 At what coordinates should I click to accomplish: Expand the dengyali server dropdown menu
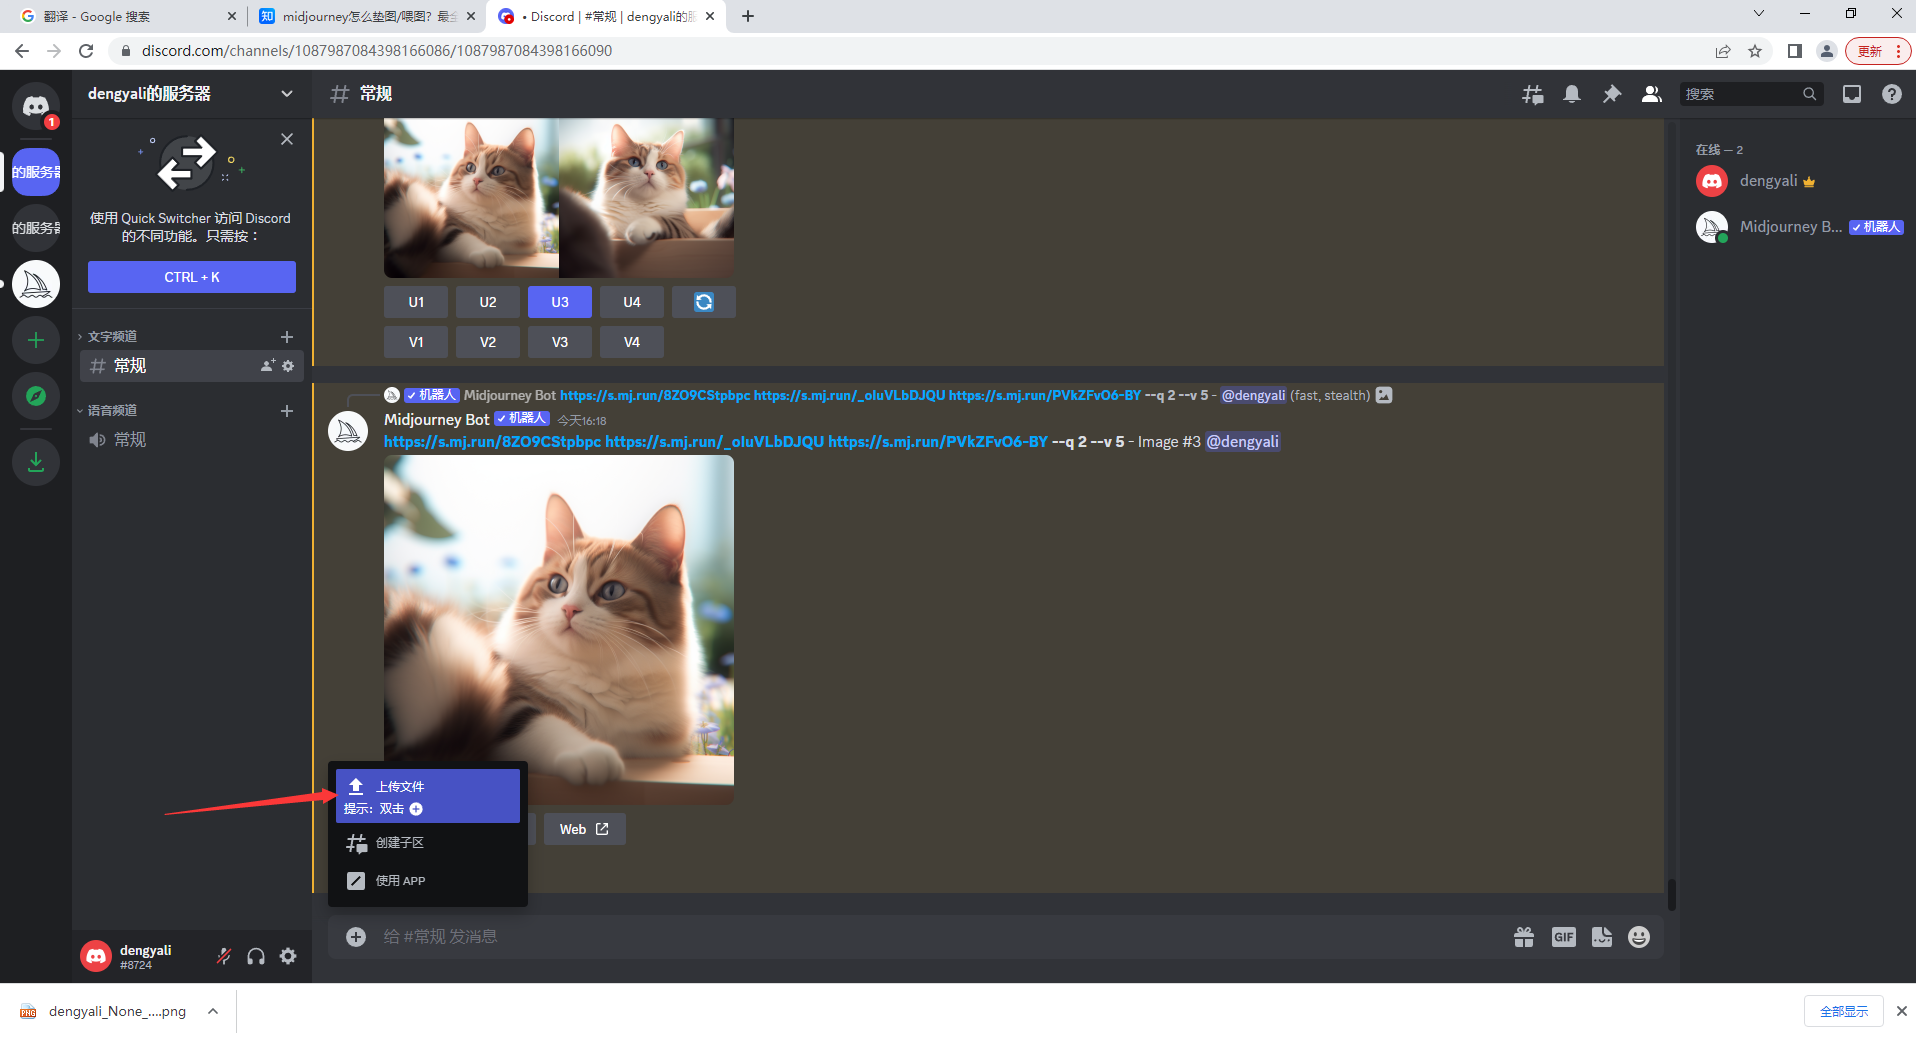pos(287,94)
